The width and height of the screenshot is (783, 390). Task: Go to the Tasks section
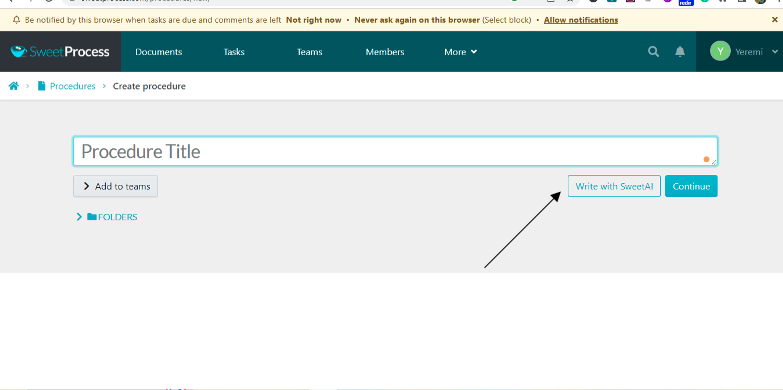coord(234,52)
